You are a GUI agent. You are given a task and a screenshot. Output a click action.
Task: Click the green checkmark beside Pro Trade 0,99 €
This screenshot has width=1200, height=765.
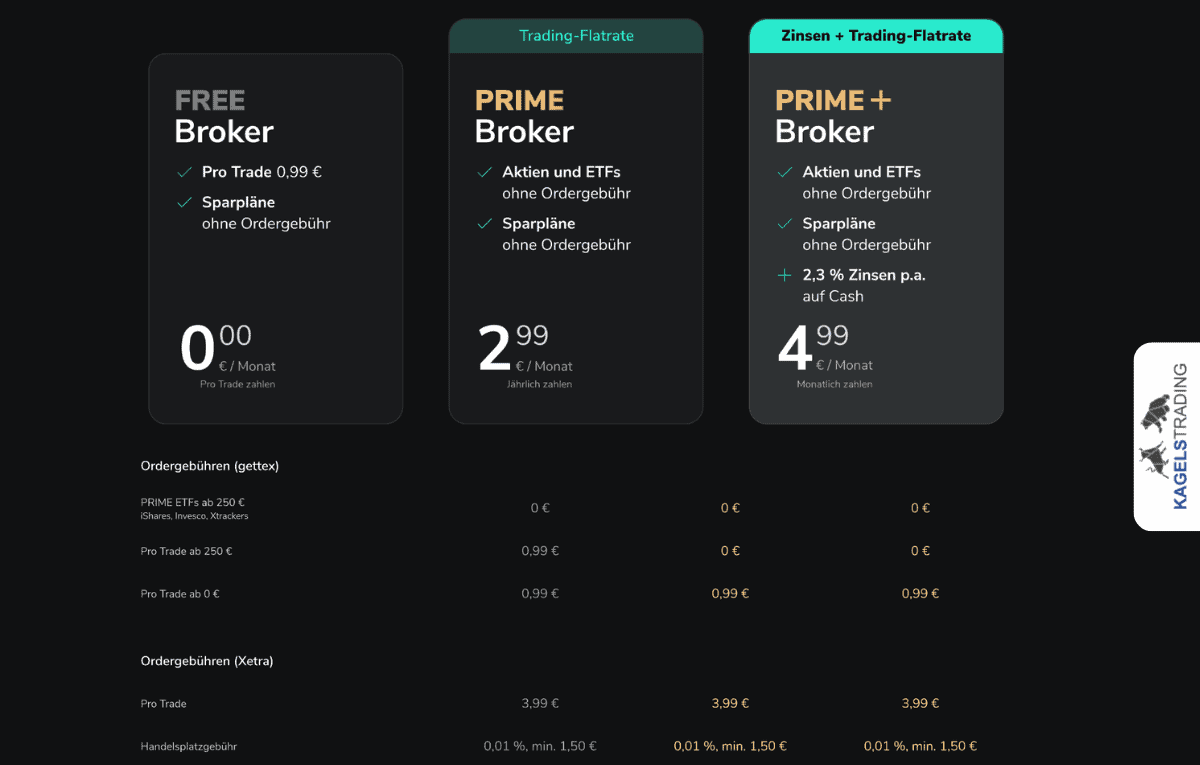184,171
